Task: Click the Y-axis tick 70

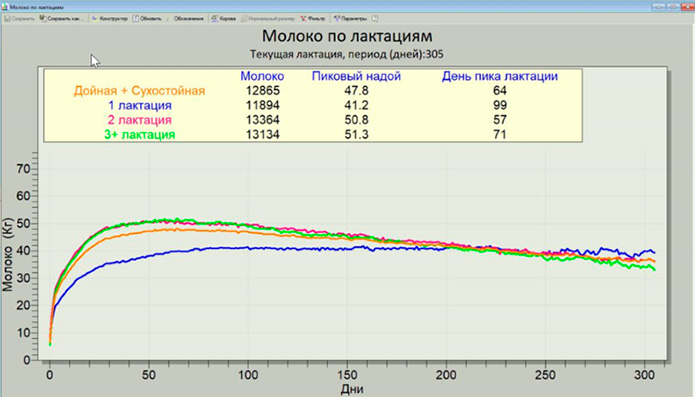Action: pyautogui.click(x=23, y=169)
